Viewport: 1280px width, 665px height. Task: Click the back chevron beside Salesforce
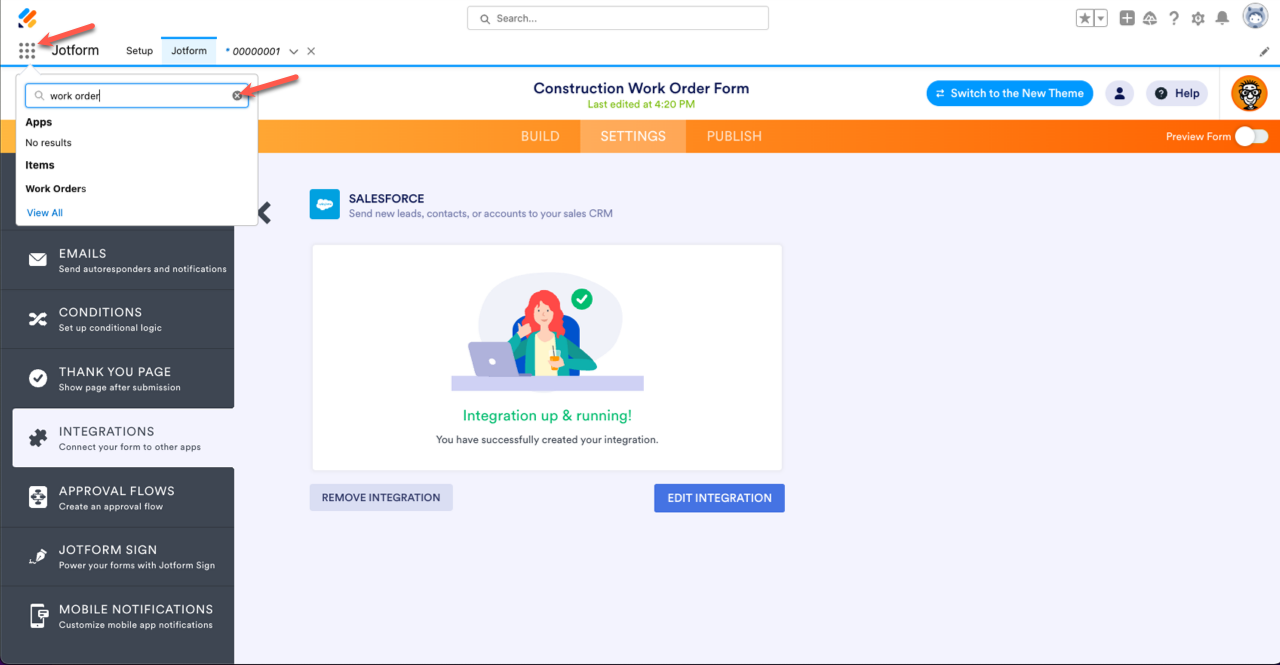pyautogui.click(x=265, y=213)
